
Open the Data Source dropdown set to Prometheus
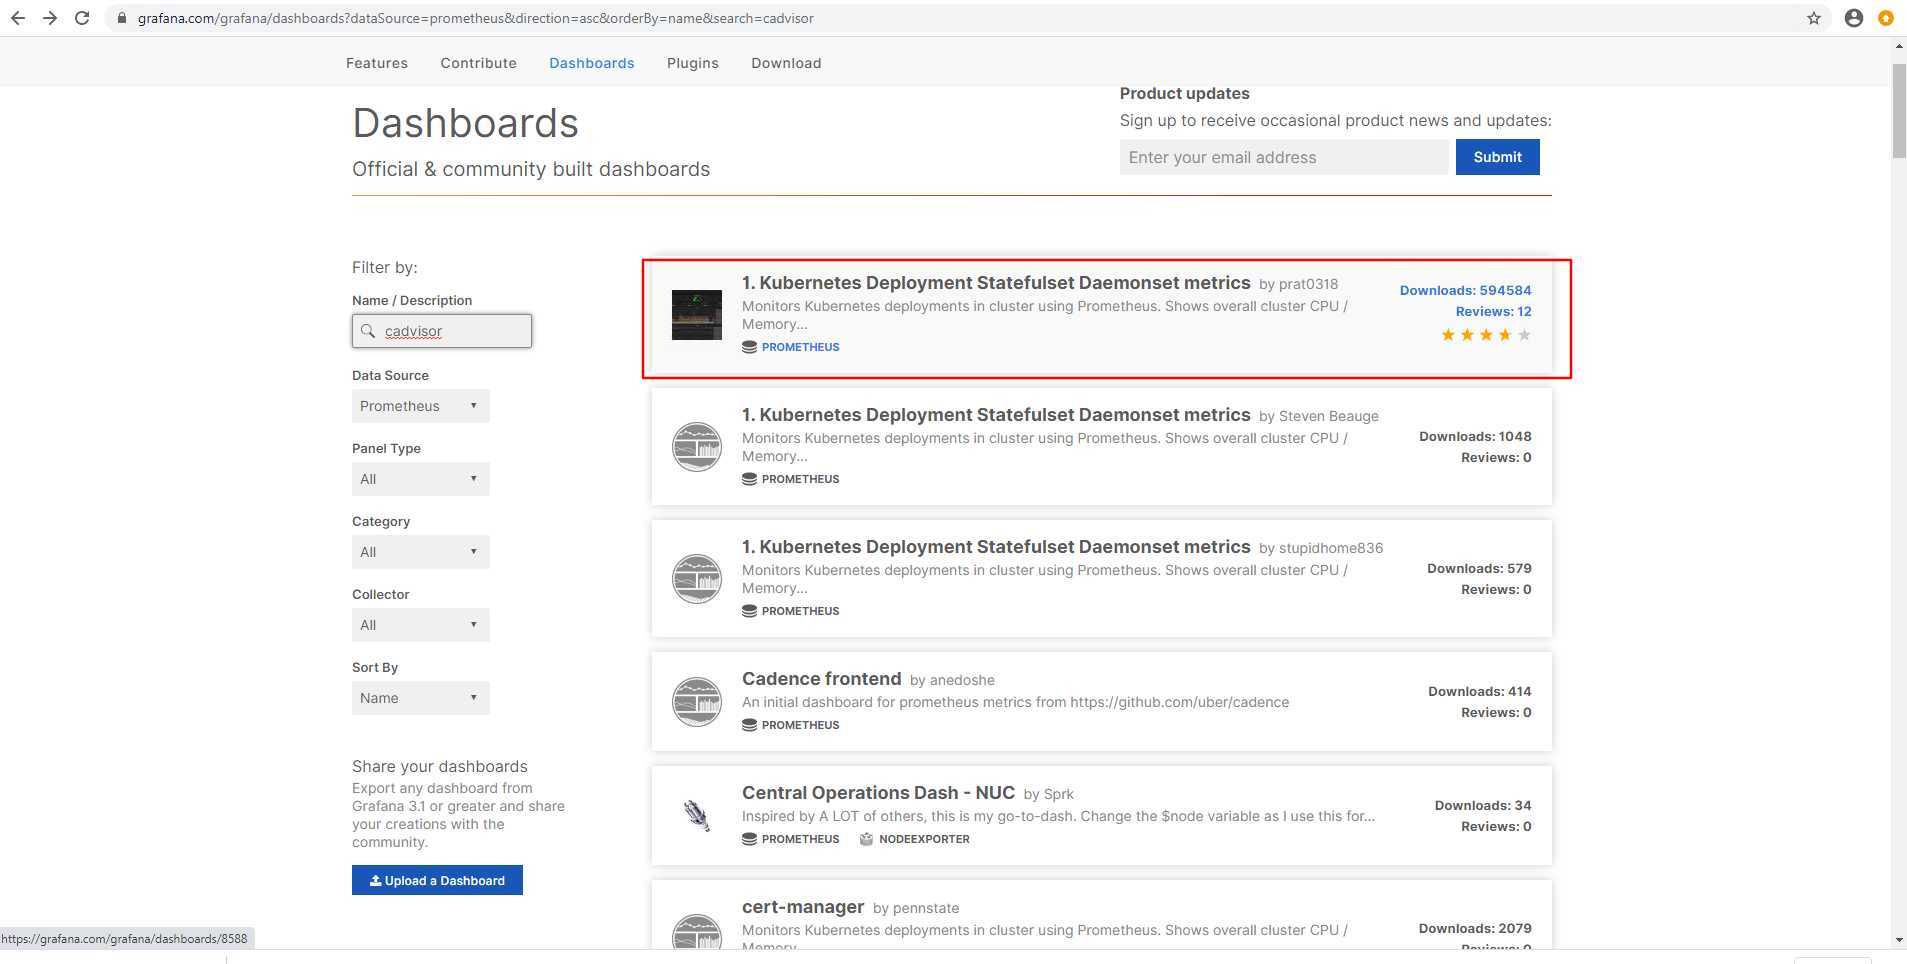coord(420,406)
